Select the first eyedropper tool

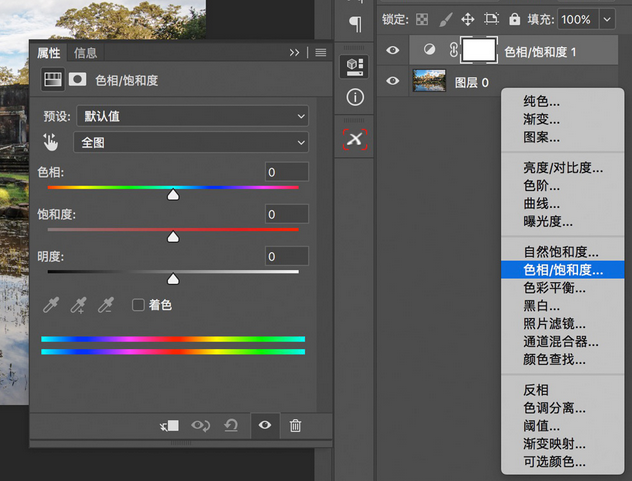pos(51,305)
